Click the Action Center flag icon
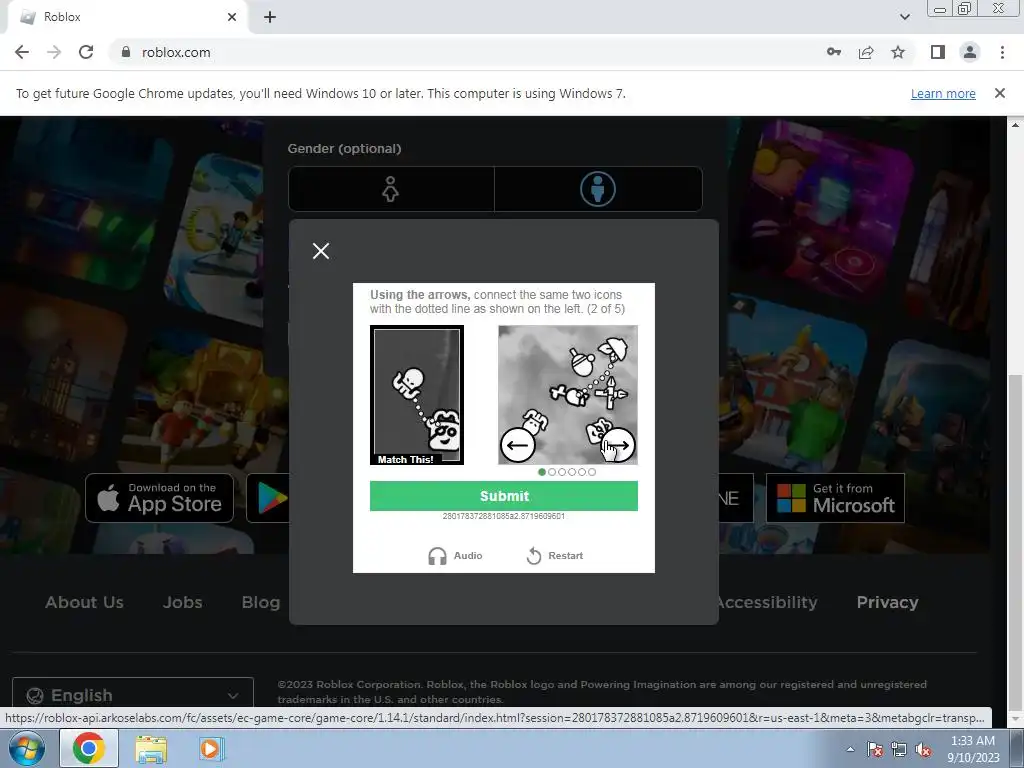This screenshot has height=768, width=1024. (875, 749)
